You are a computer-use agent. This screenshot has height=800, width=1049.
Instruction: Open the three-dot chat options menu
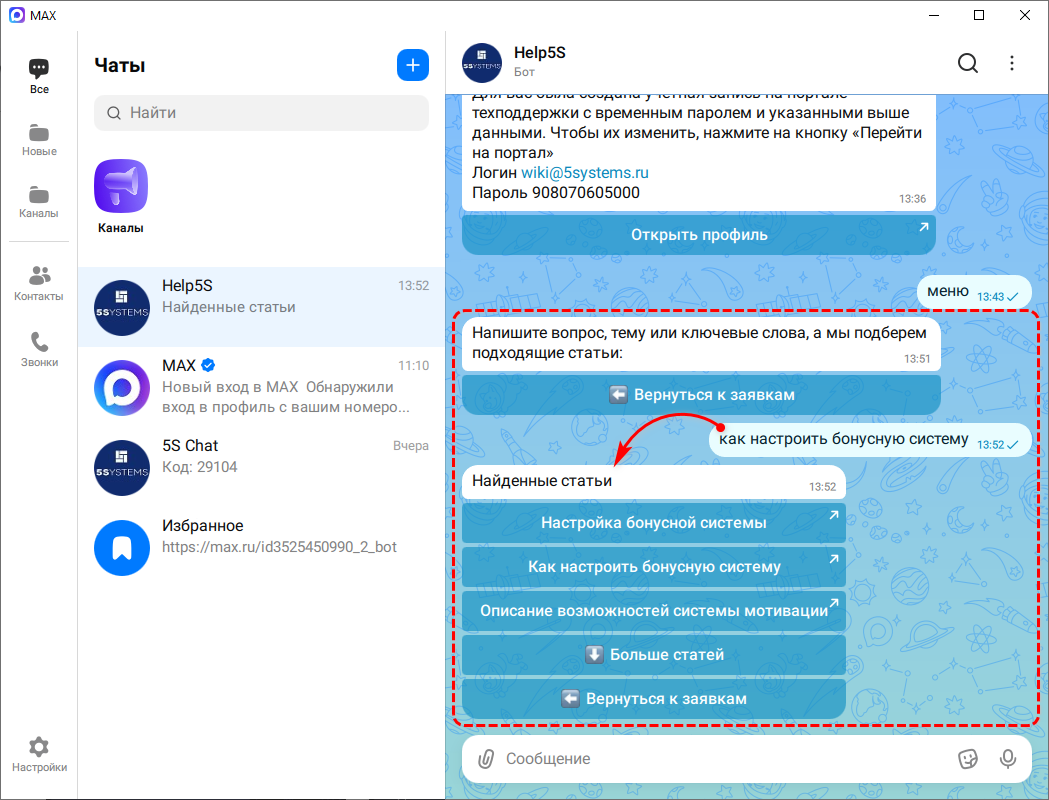pos(1012,63)
